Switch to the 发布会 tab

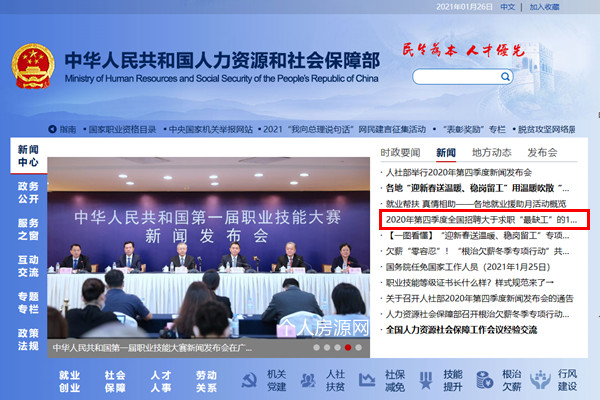[x=542, y=153]
